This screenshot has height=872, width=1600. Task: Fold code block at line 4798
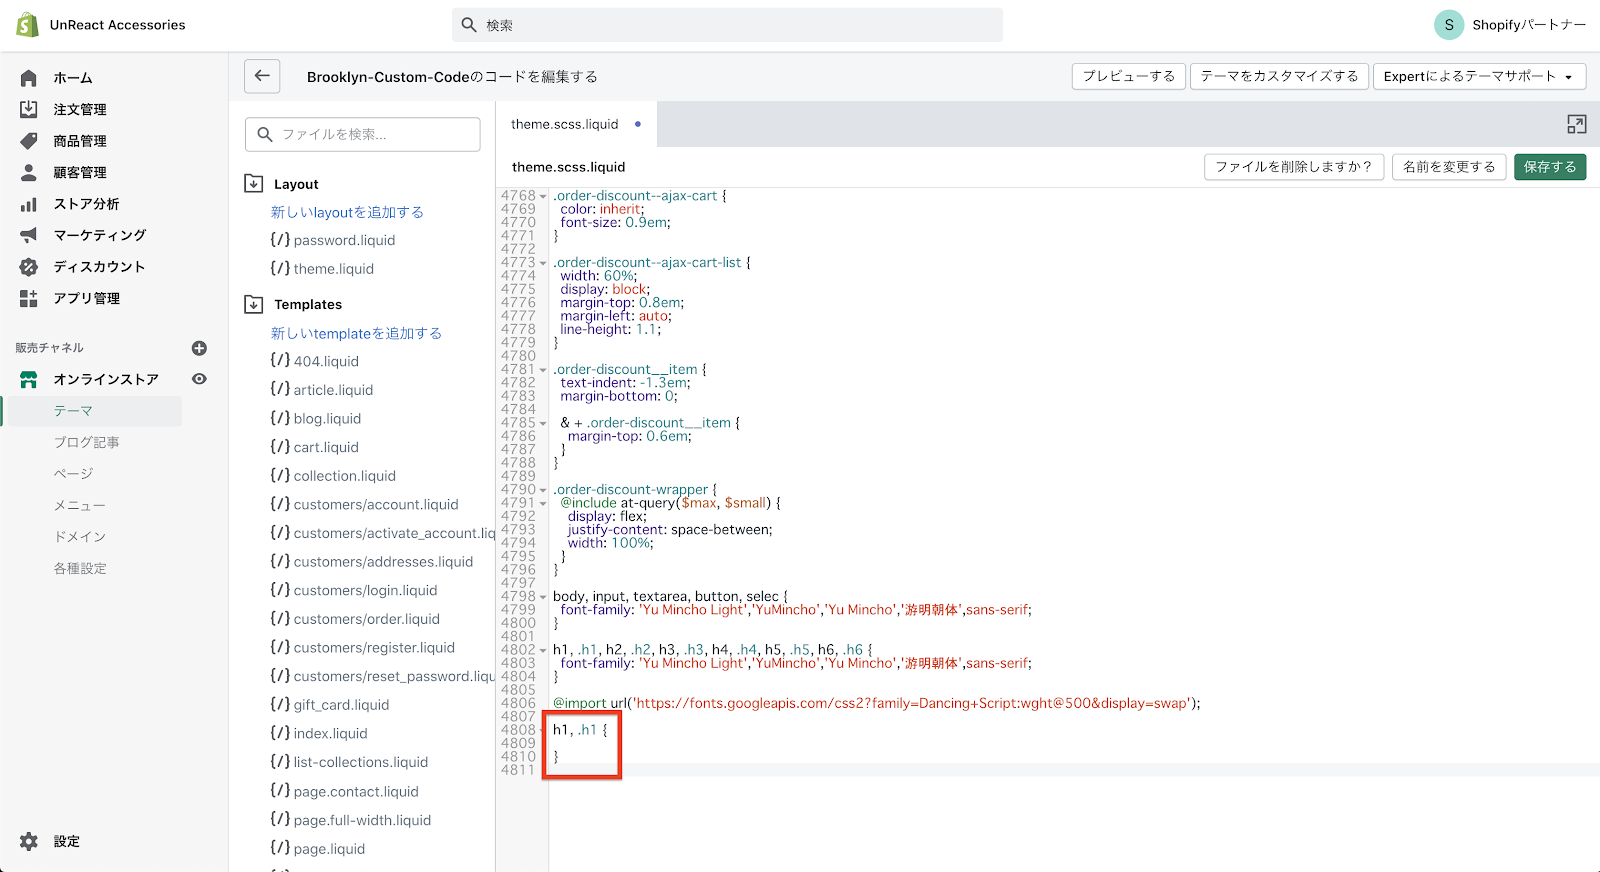click(543, 597)
